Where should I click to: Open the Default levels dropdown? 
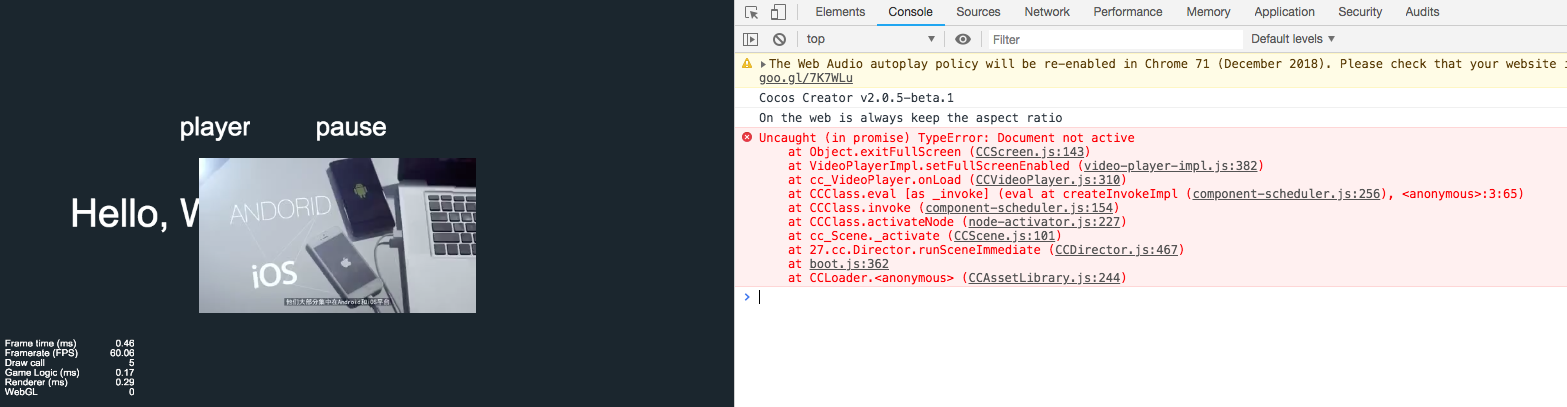1293,39
